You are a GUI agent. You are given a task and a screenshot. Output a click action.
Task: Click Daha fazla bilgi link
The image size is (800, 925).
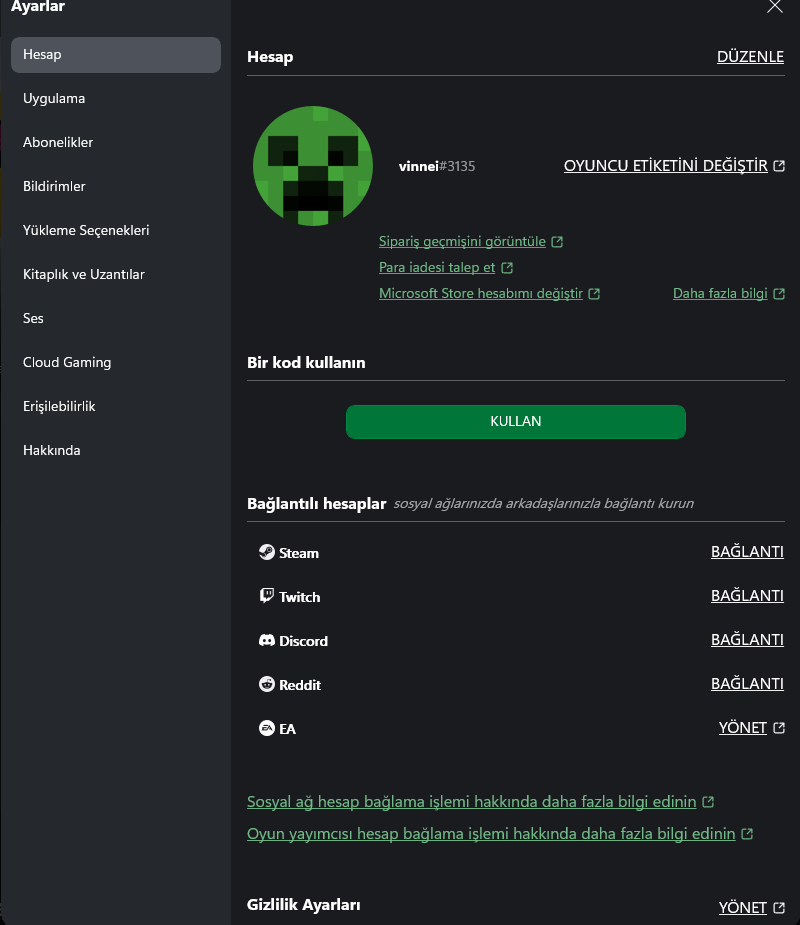click(x=720, y=293)
